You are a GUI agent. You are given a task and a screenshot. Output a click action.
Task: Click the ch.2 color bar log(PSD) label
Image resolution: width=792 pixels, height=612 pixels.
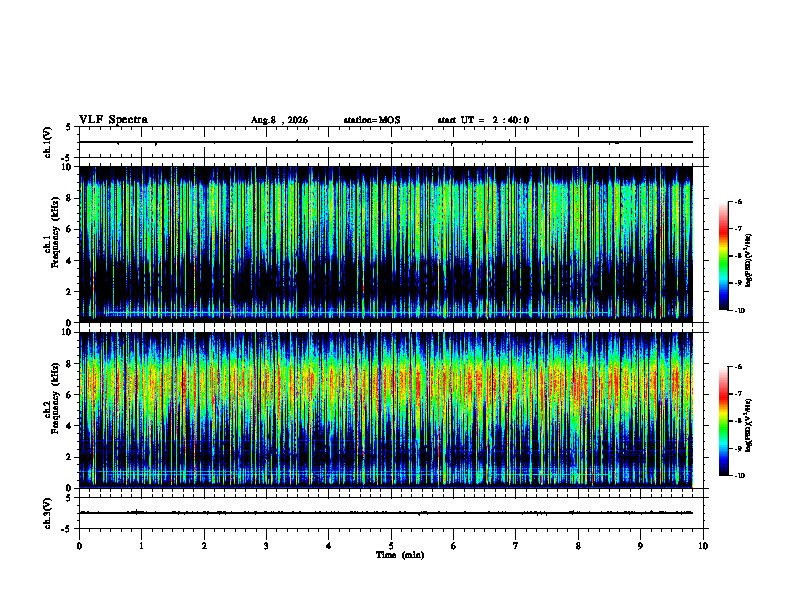pos(749,425)
